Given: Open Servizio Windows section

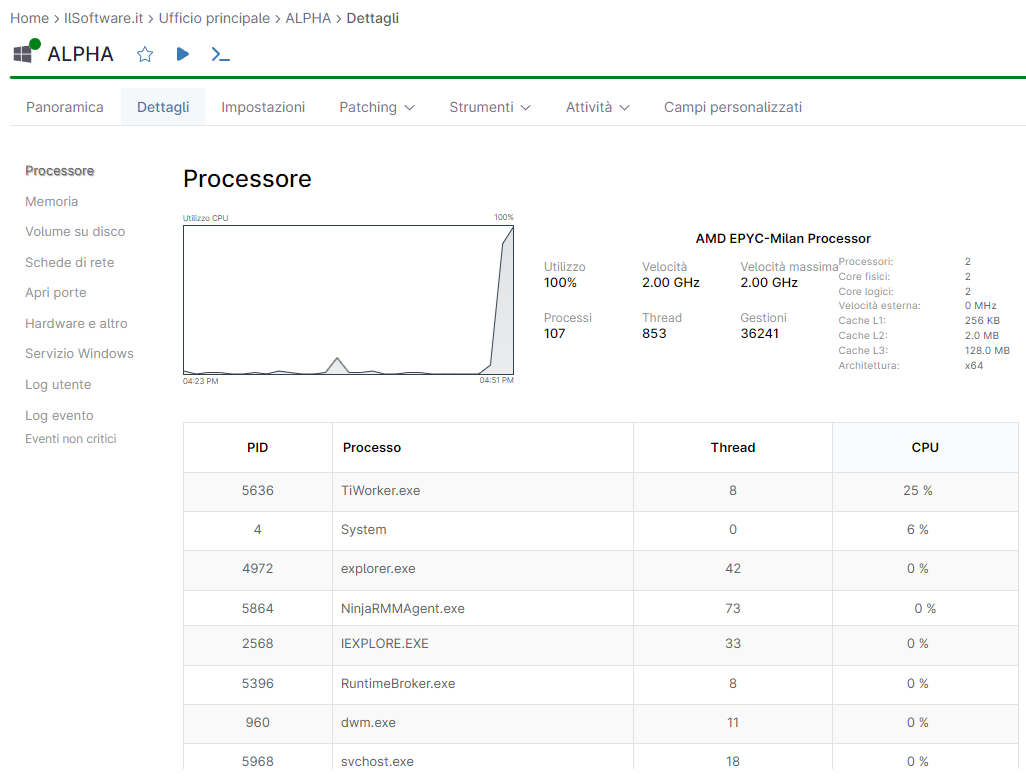Looking at the screenshot, I should (79, 353).
